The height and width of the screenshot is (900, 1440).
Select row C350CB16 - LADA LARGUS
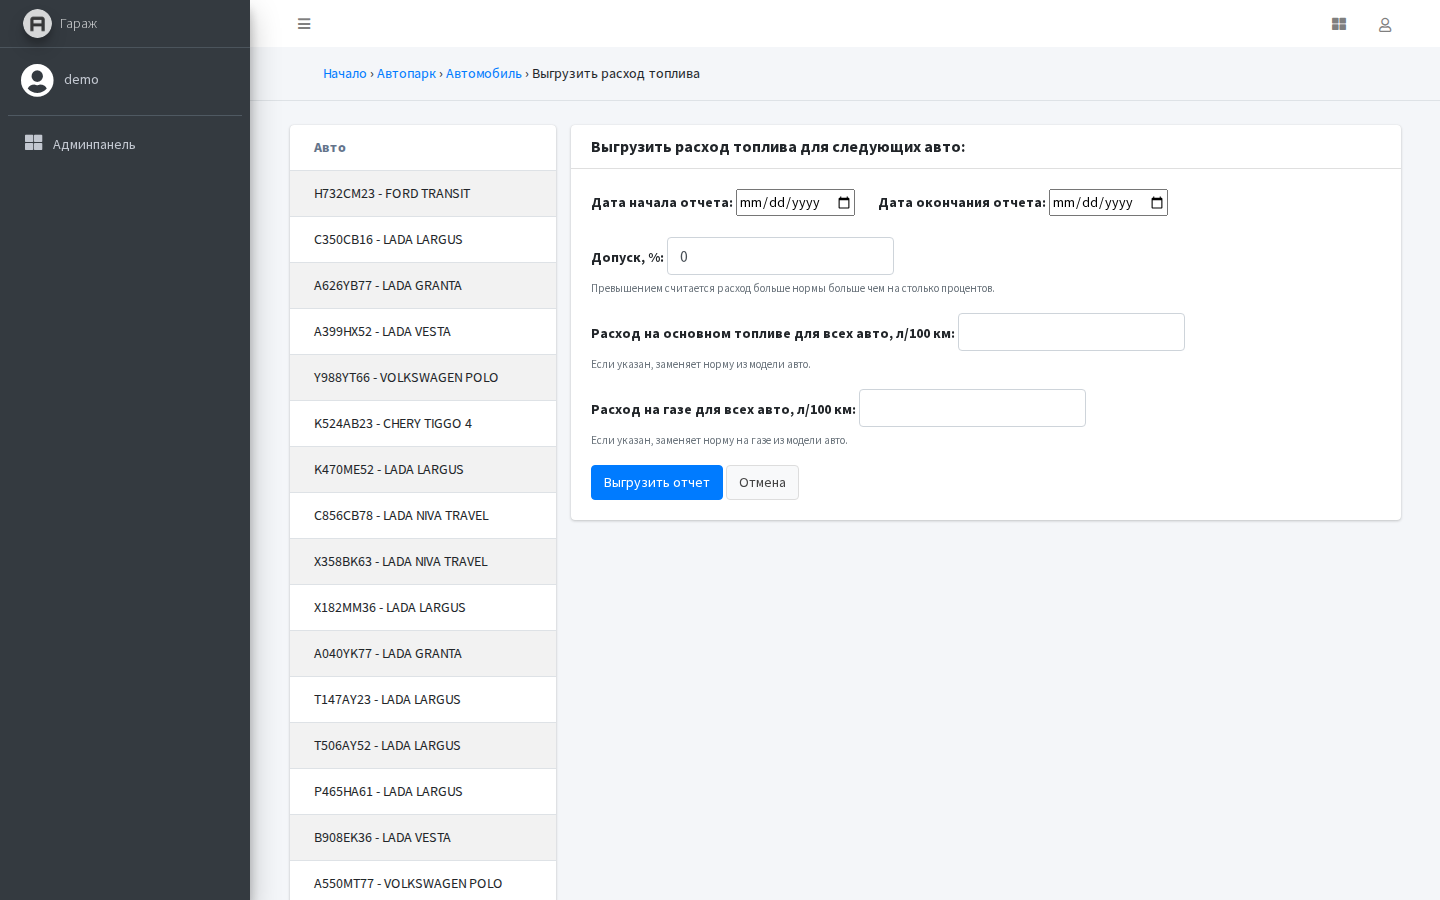[423, 240]
